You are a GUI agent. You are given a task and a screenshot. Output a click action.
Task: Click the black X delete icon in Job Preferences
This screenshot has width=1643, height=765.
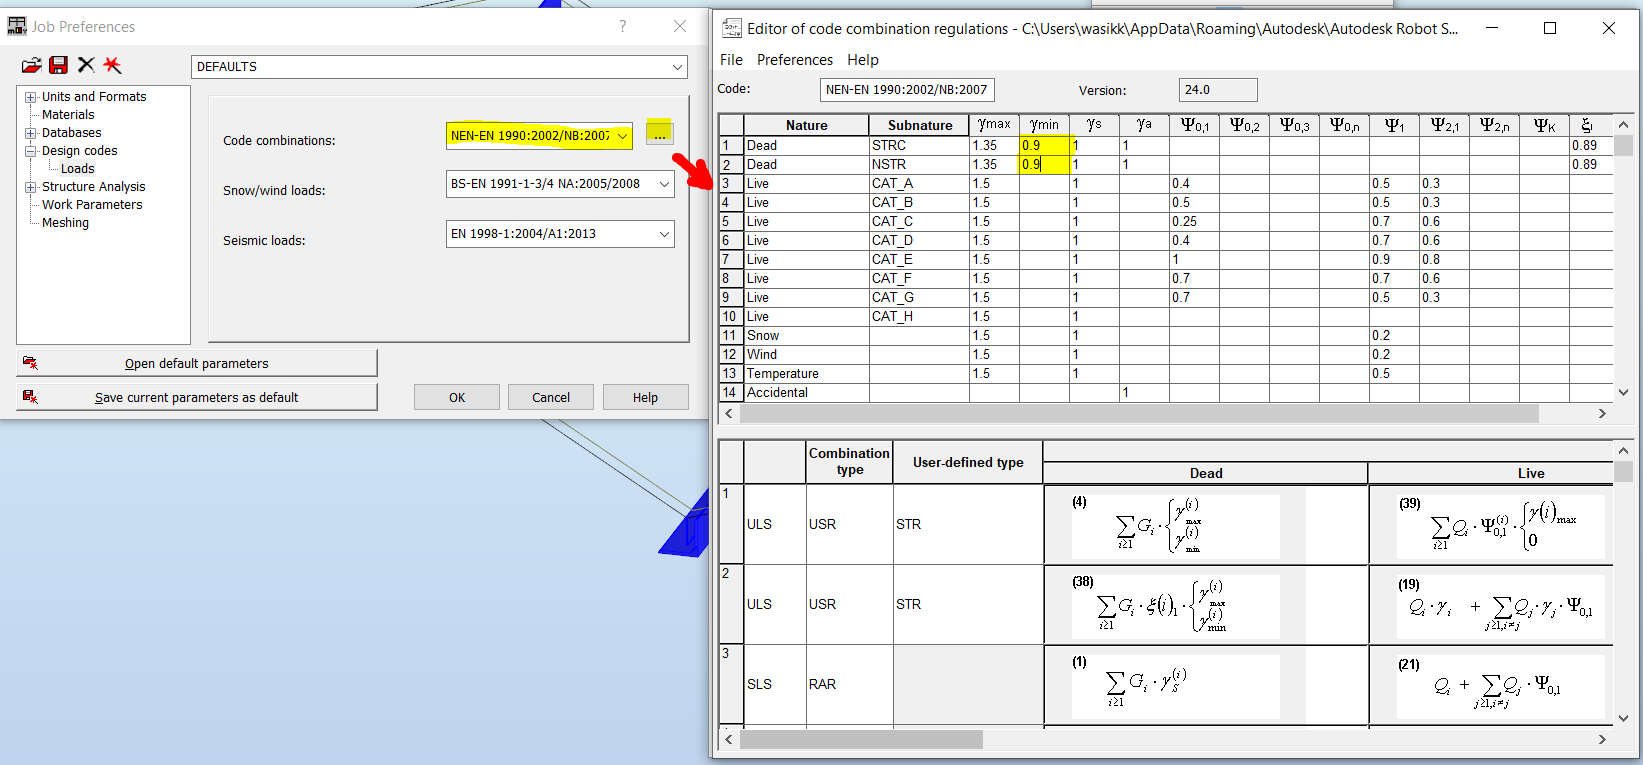86,65
